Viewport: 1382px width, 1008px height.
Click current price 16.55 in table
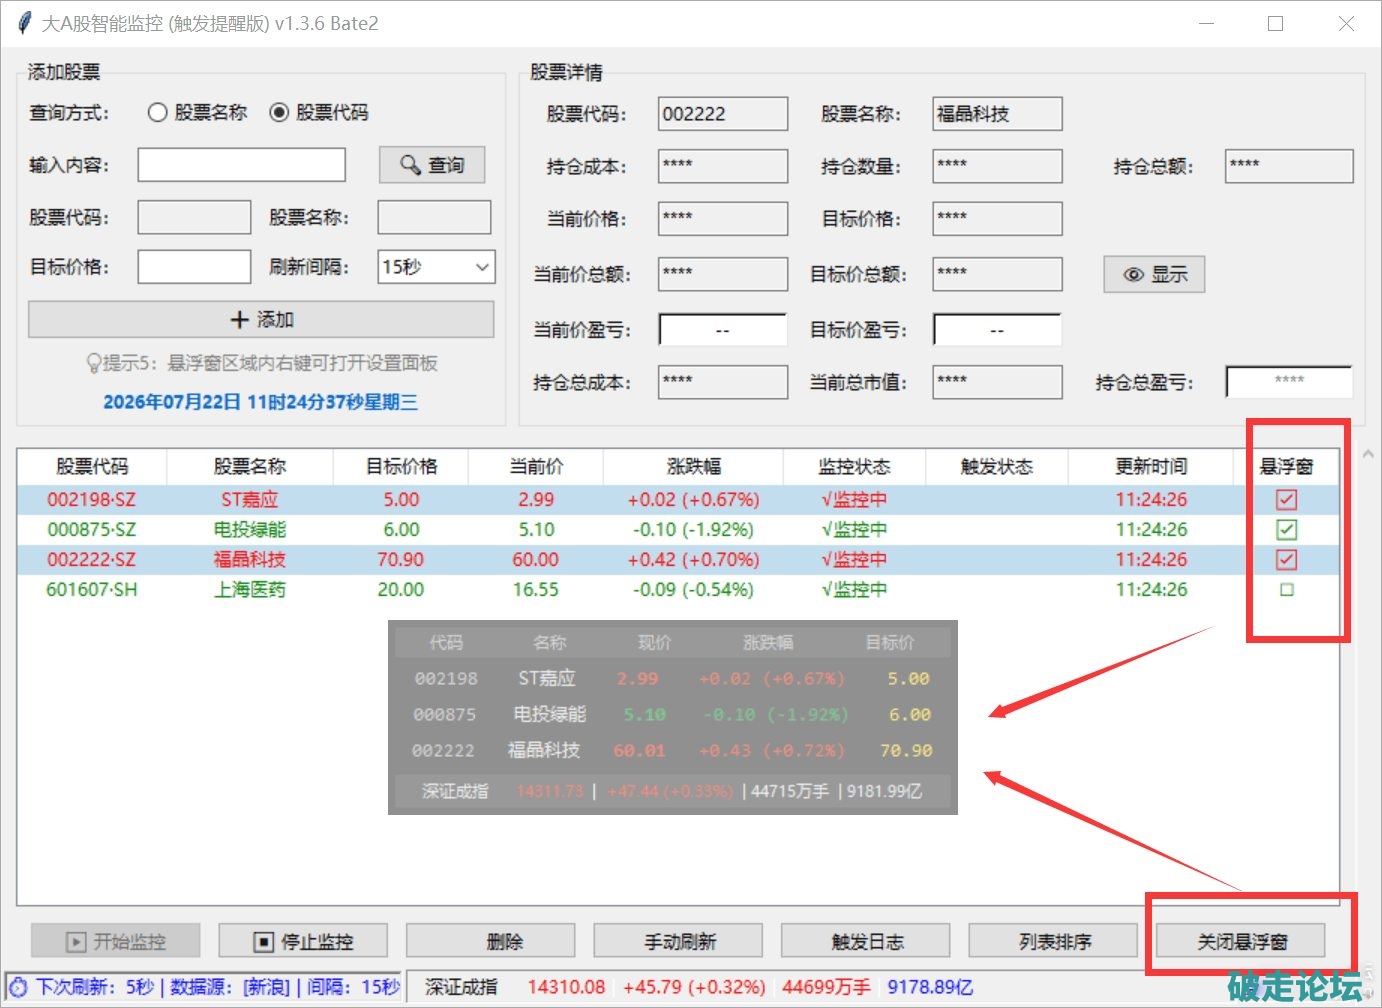click(x=536, y=590)
